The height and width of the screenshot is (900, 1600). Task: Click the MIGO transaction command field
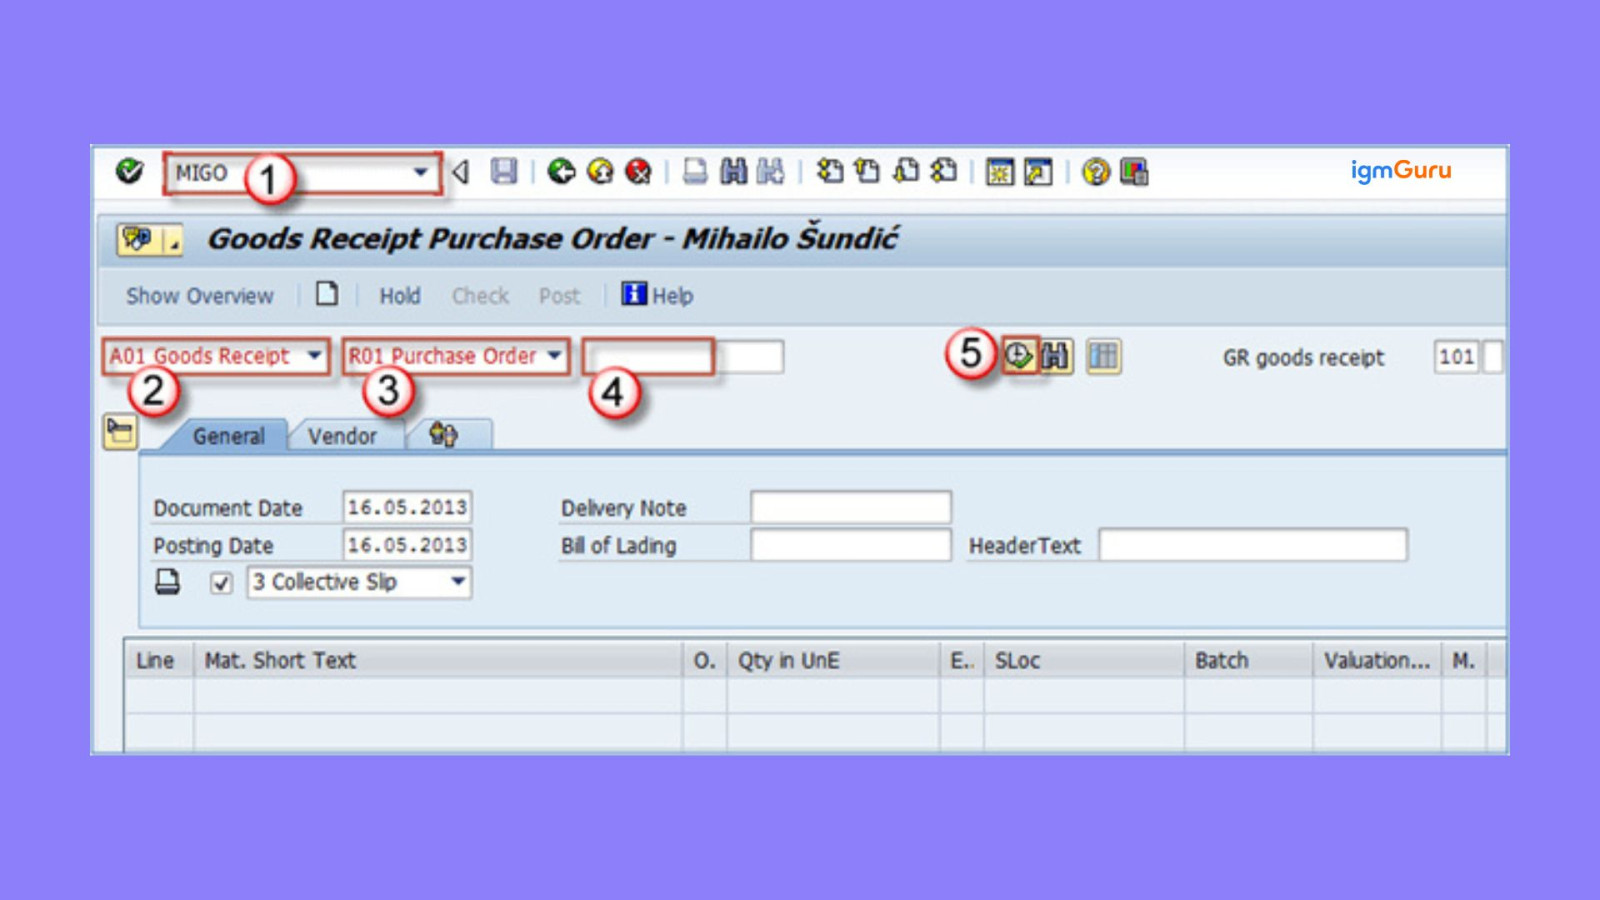(302, 173)
